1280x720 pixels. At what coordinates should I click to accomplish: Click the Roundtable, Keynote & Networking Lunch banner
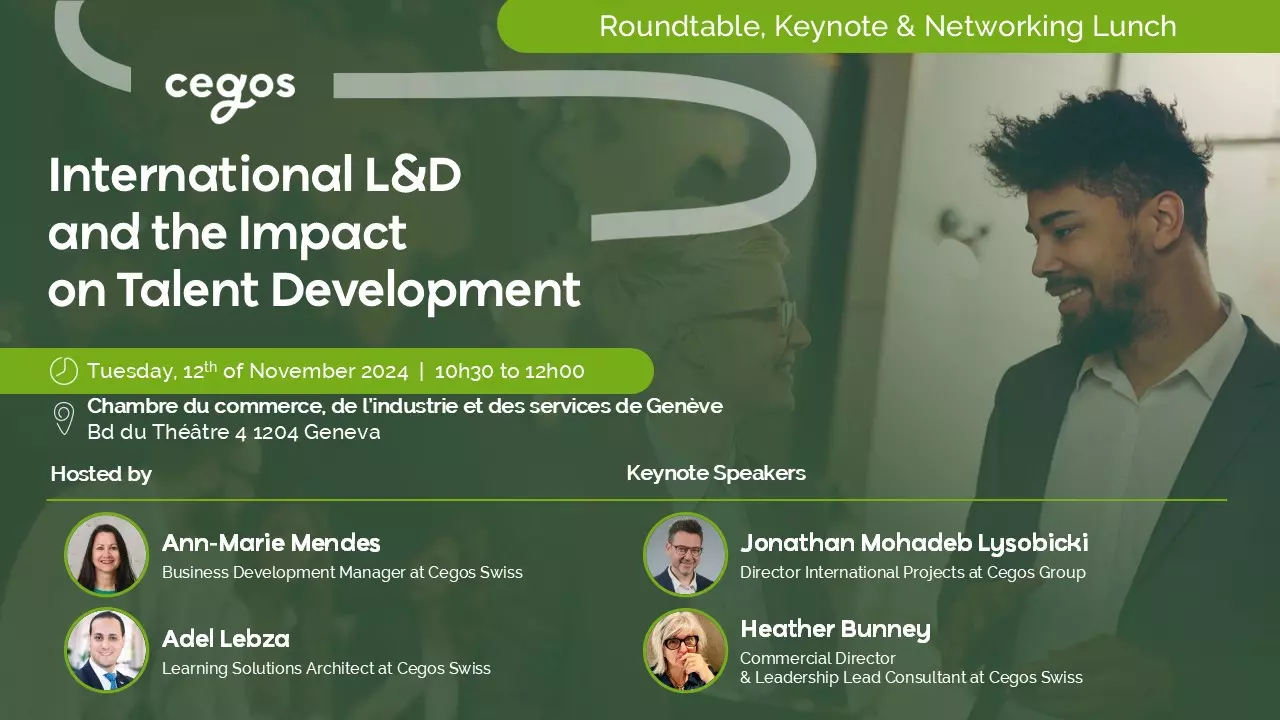pos(887,26)
